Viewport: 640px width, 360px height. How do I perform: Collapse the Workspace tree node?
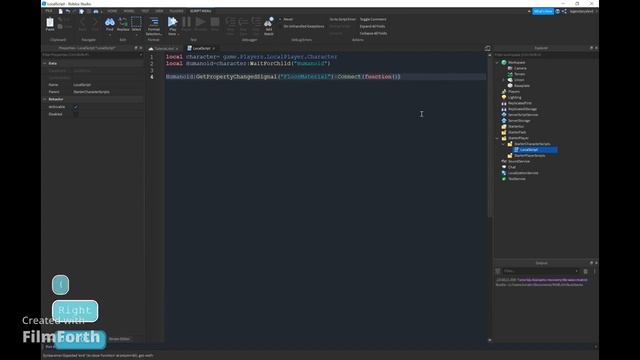[x=497, y=62]
